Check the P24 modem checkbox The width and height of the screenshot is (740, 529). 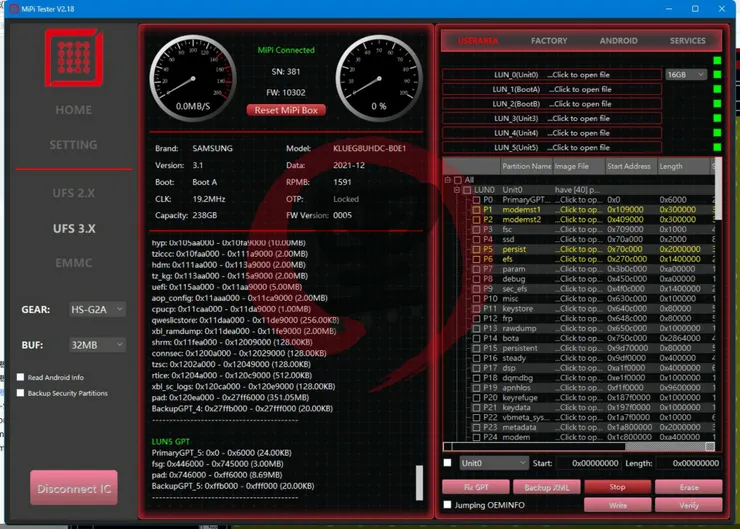[x=476, y=437]
